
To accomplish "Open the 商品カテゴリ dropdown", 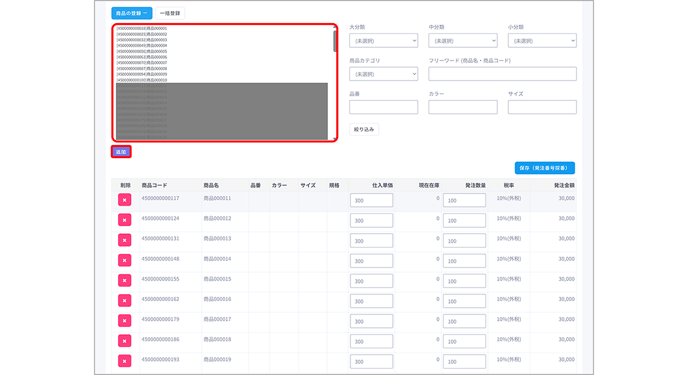I will (383, 74).
